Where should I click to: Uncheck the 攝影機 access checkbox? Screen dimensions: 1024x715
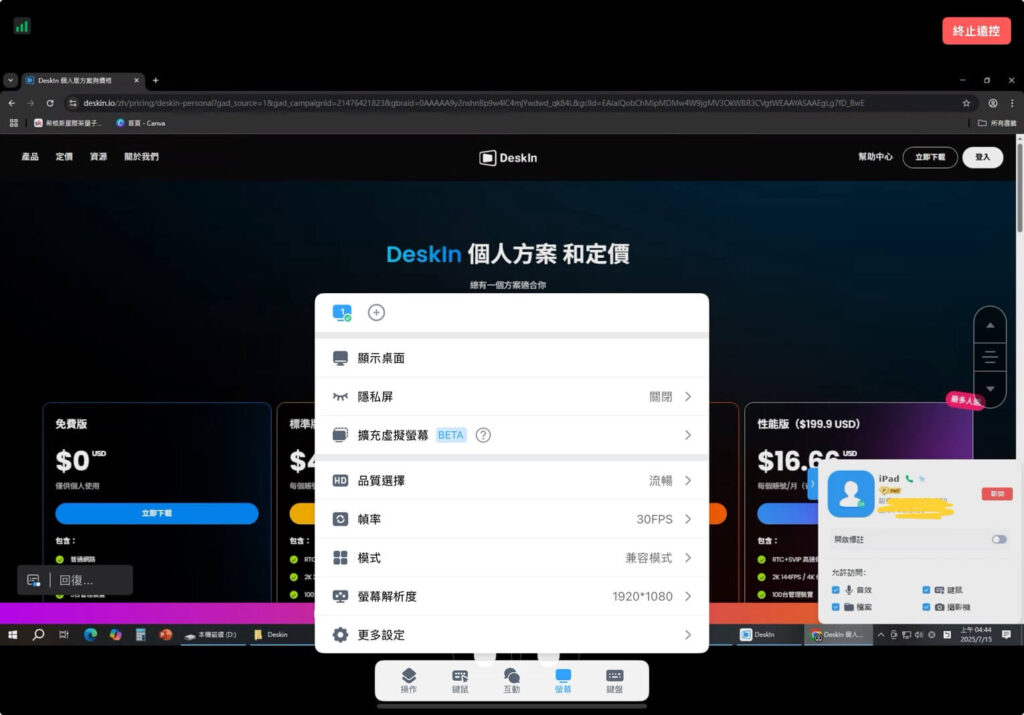point(926,607)
